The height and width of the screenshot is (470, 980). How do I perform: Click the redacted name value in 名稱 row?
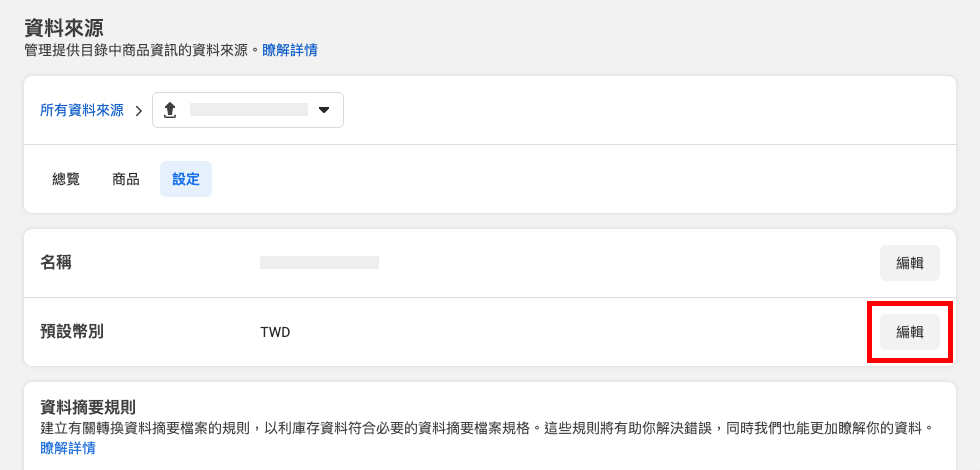coord(319,262)
